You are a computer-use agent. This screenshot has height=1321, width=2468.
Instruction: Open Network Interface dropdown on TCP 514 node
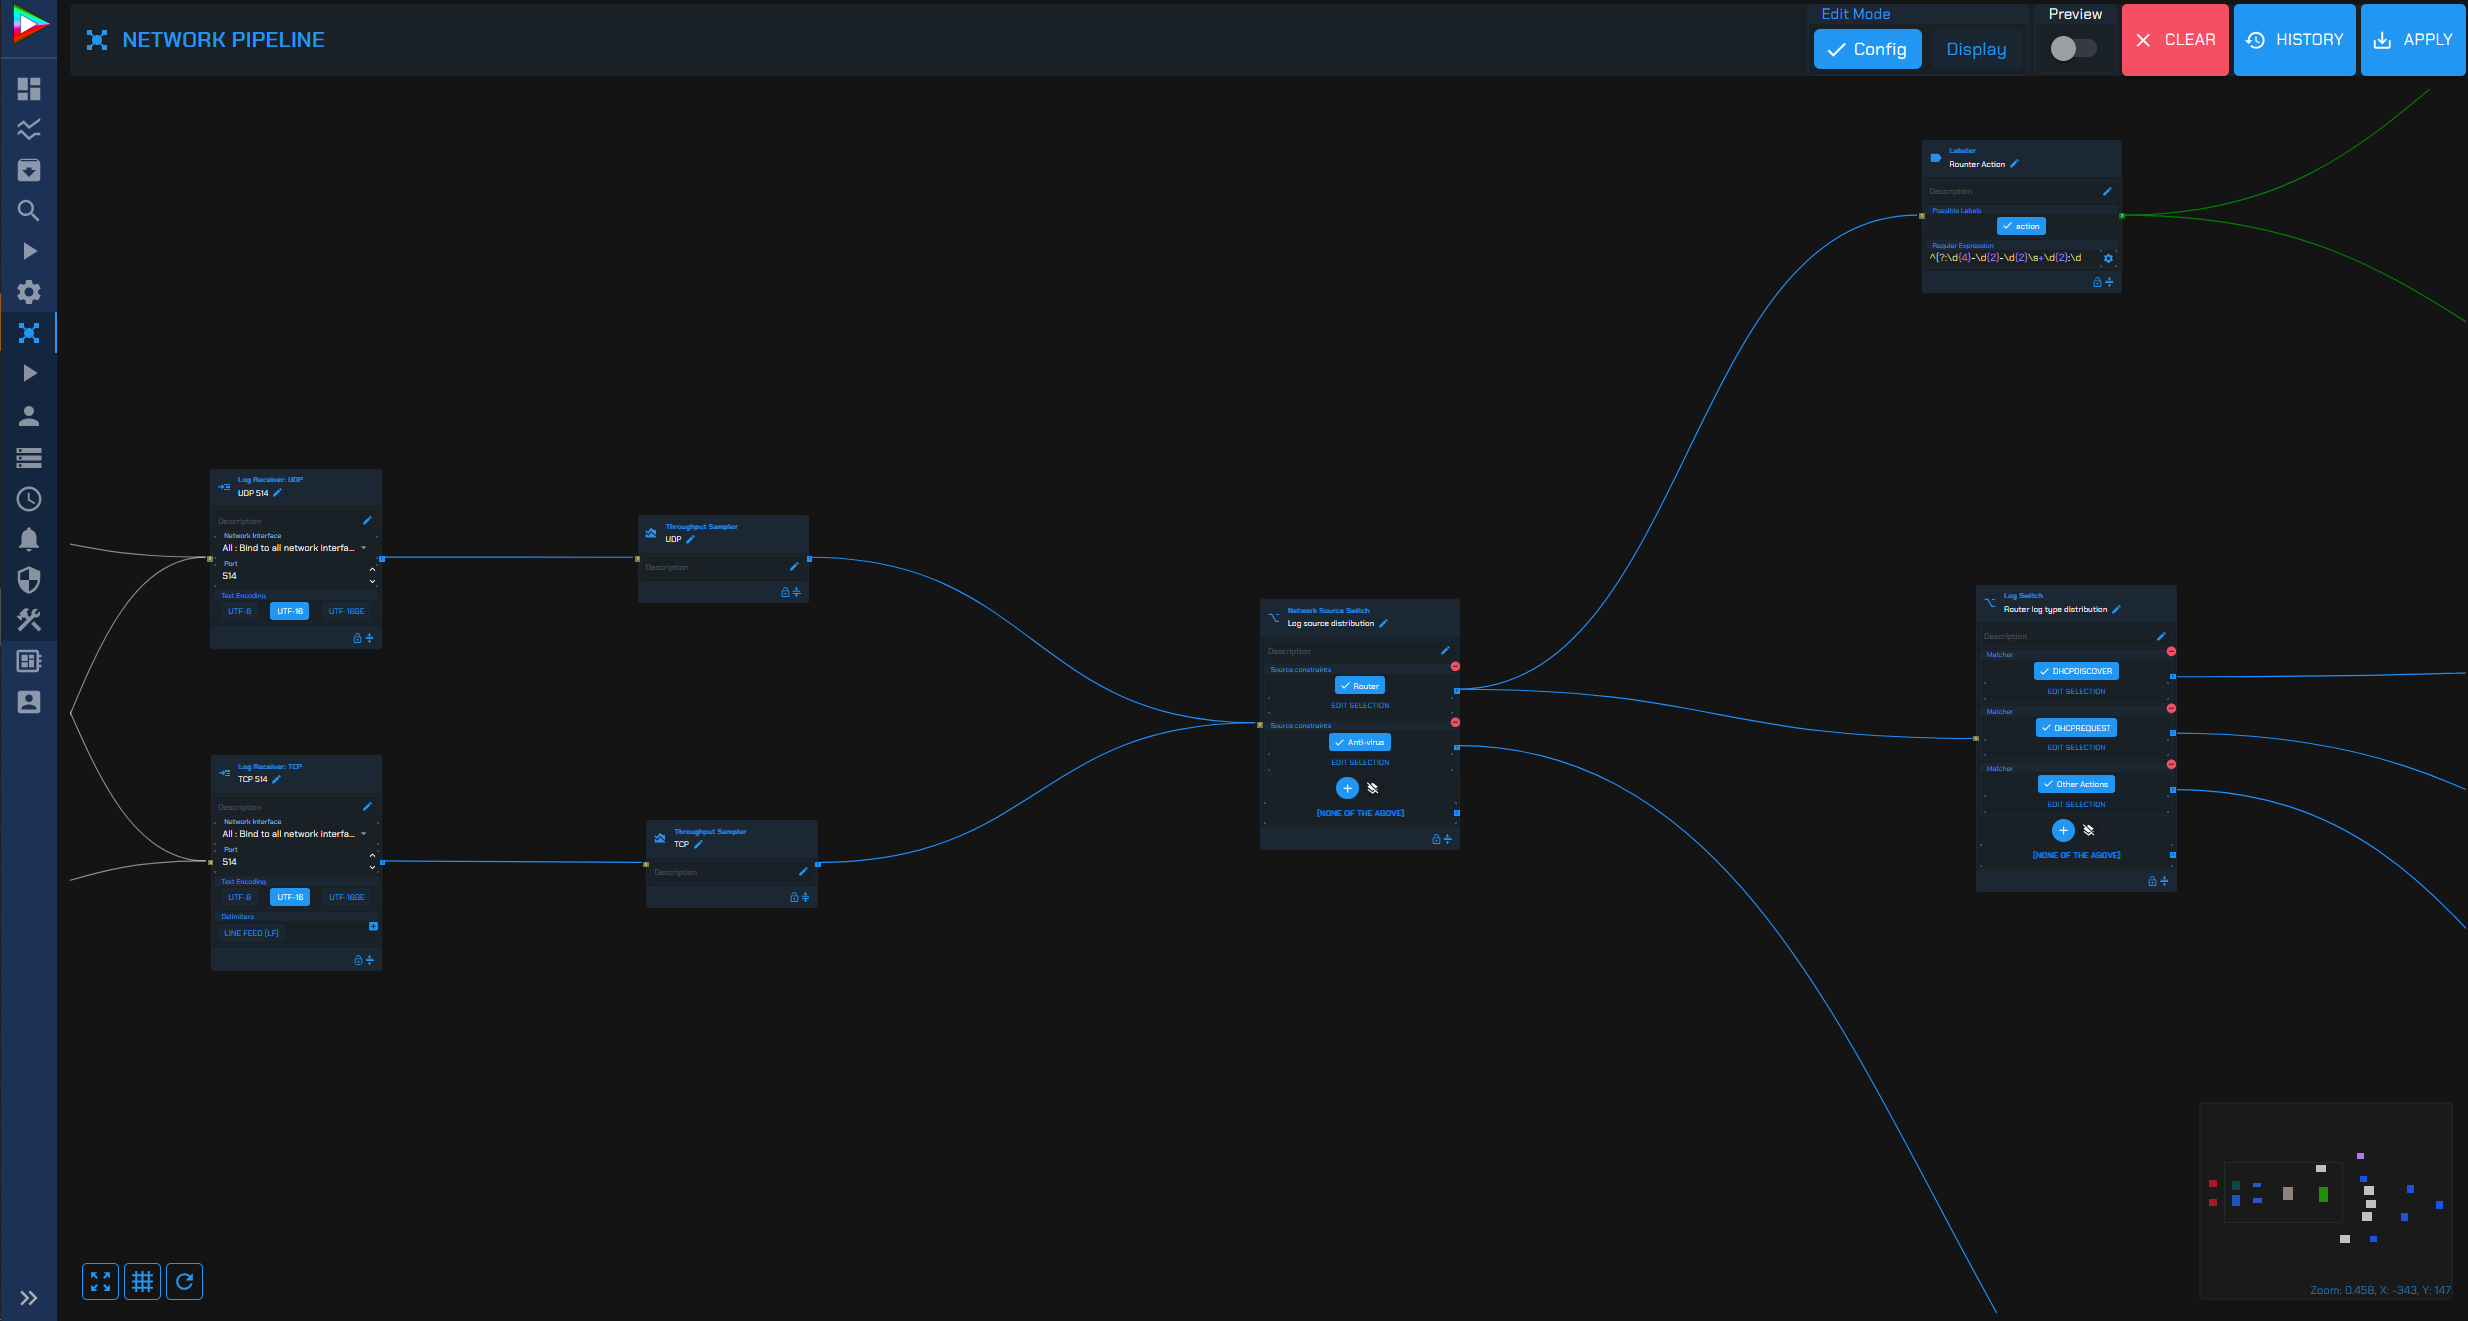[x=294, y=834]
